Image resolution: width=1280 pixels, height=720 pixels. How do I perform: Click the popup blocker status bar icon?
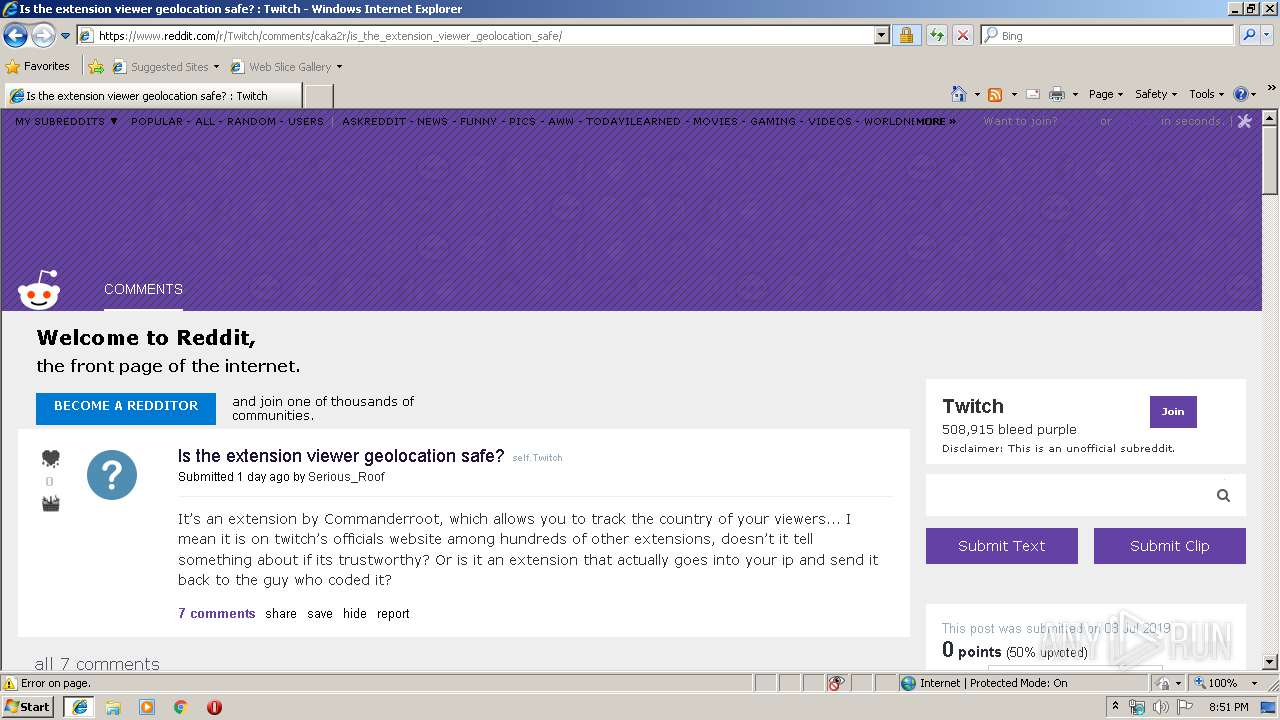point(836,683)
